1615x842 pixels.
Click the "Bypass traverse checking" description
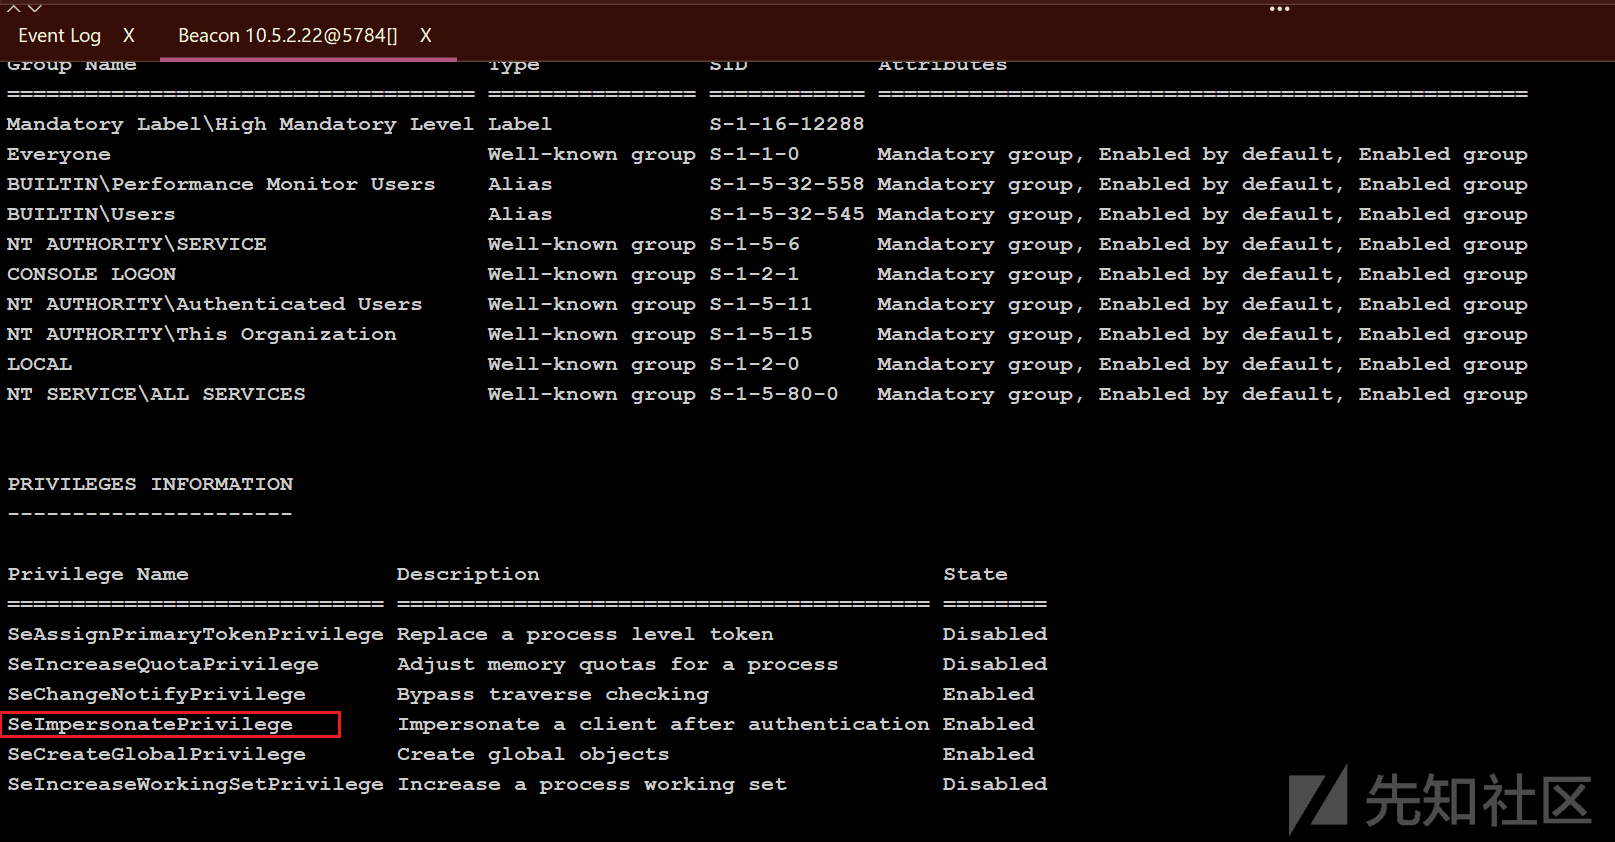pos(552,694)
